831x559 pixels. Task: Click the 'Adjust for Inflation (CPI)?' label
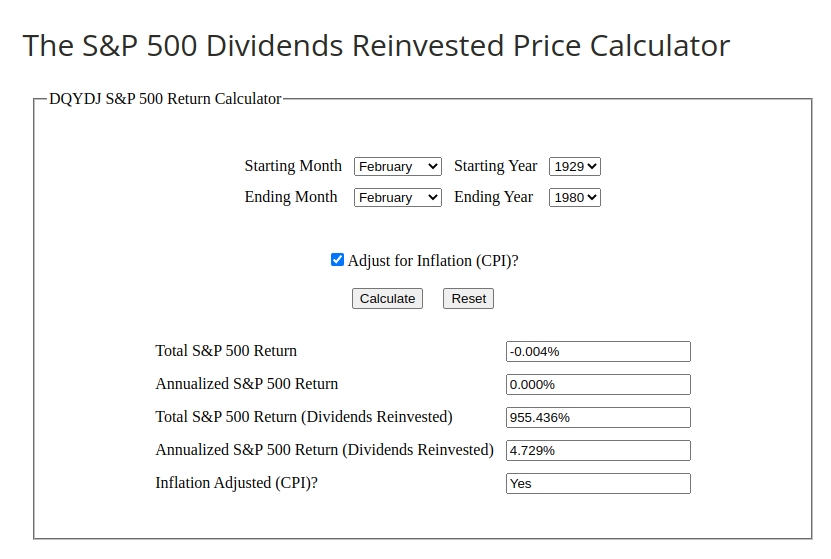click(433, 261)
